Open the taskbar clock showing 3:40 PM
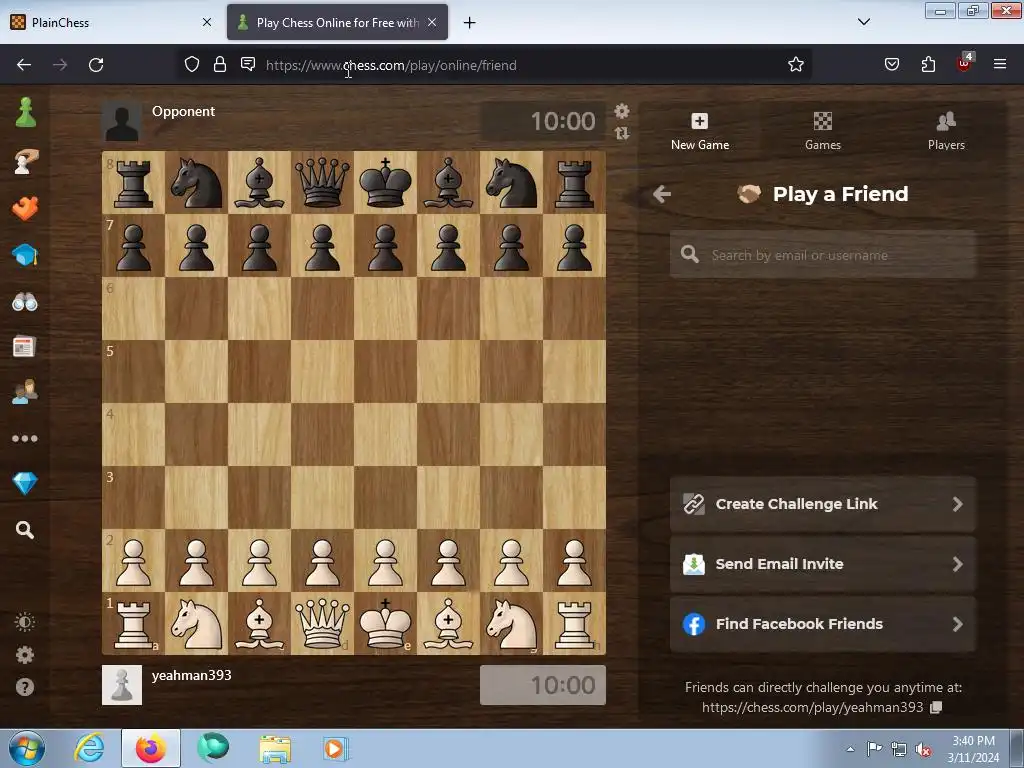The height and width of the screenshot is (768, 1024). tap(973, 749)
